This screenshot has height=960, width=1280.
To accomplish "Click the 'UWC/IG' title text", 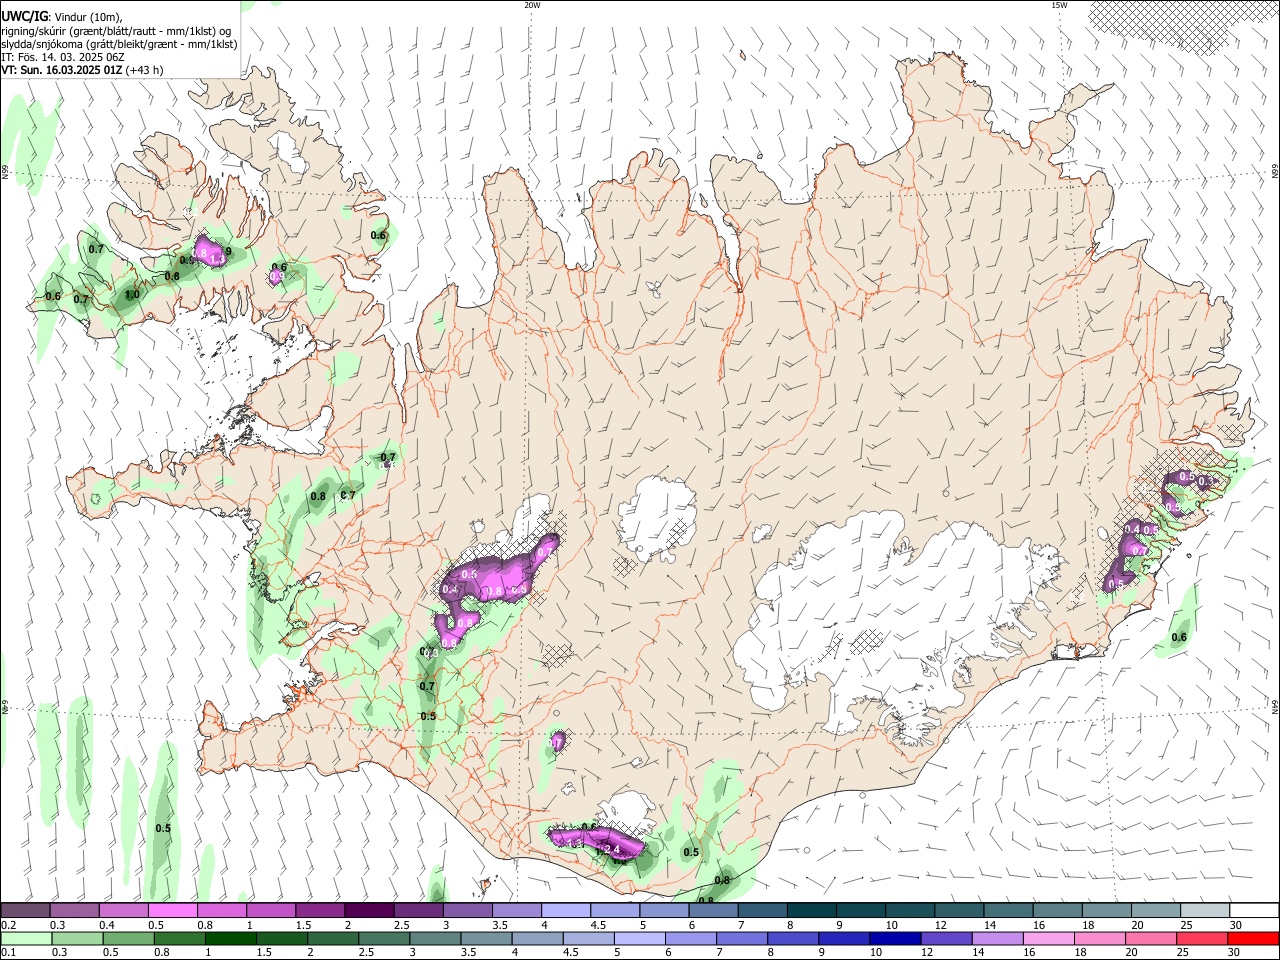I will click(24, 17).
